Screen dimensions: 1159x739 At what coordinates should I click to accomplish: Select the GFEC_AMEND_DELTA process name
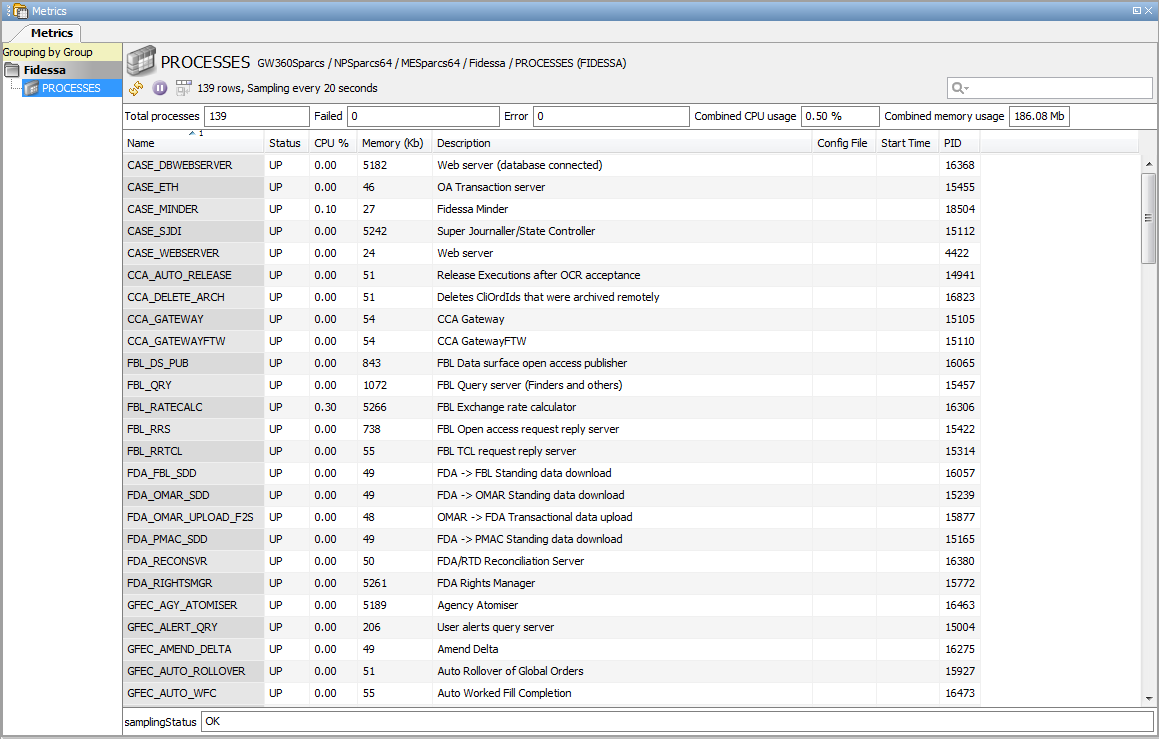pos(179,649)
